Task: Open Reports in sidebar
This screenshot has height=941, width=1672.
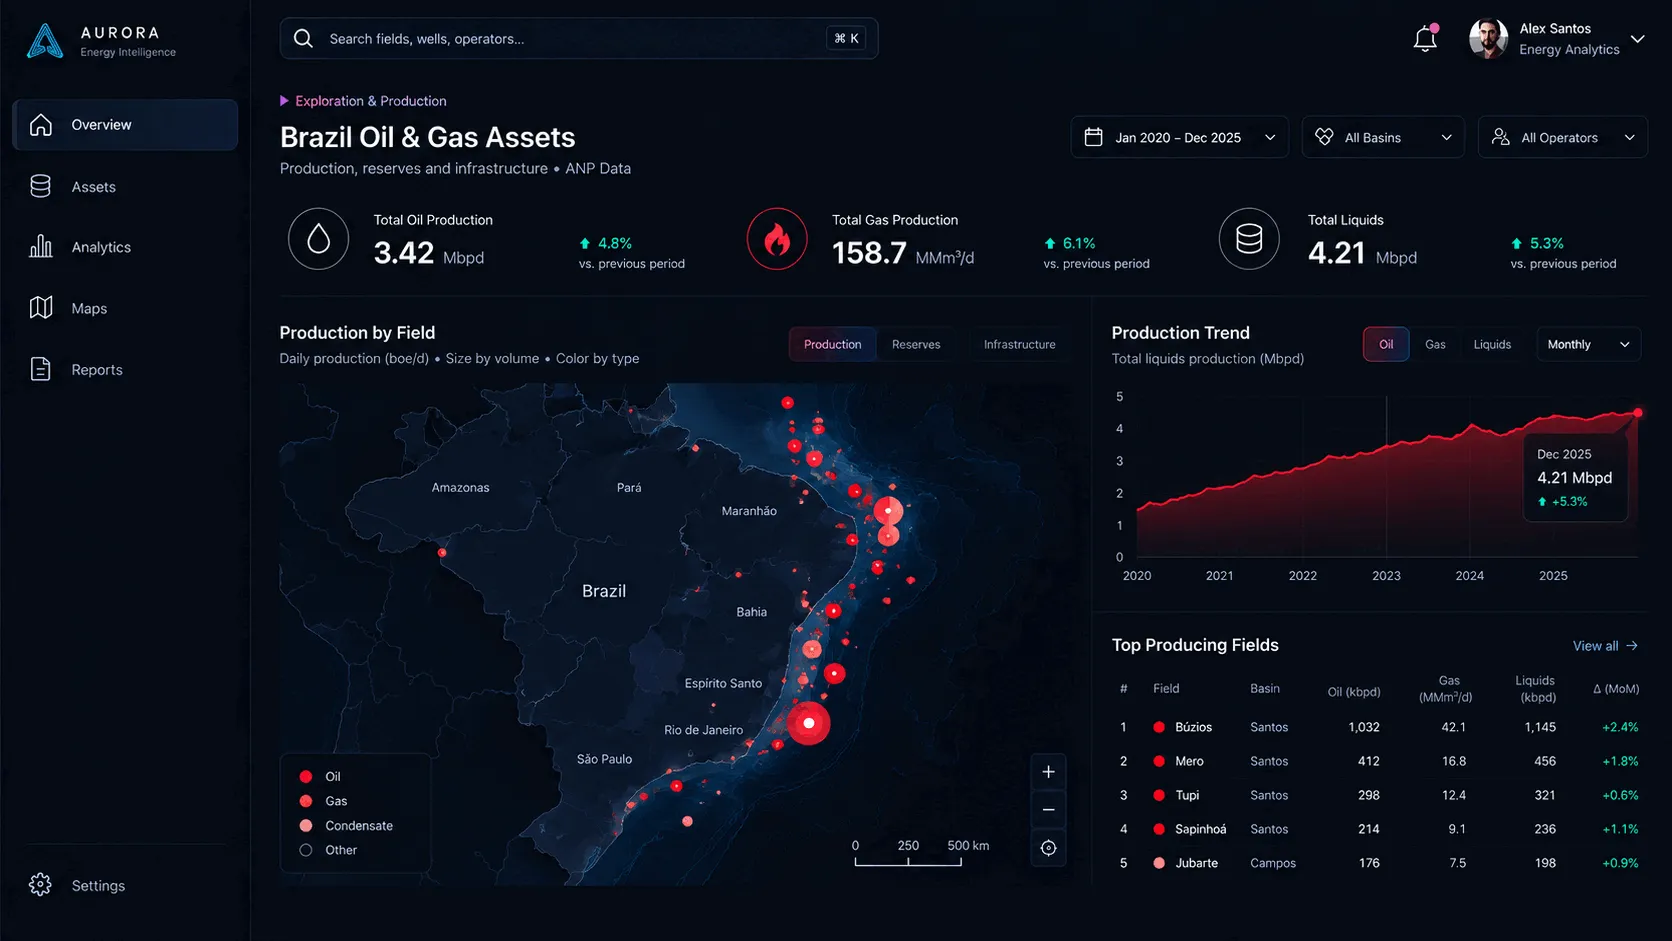Action: click(125, 369)
